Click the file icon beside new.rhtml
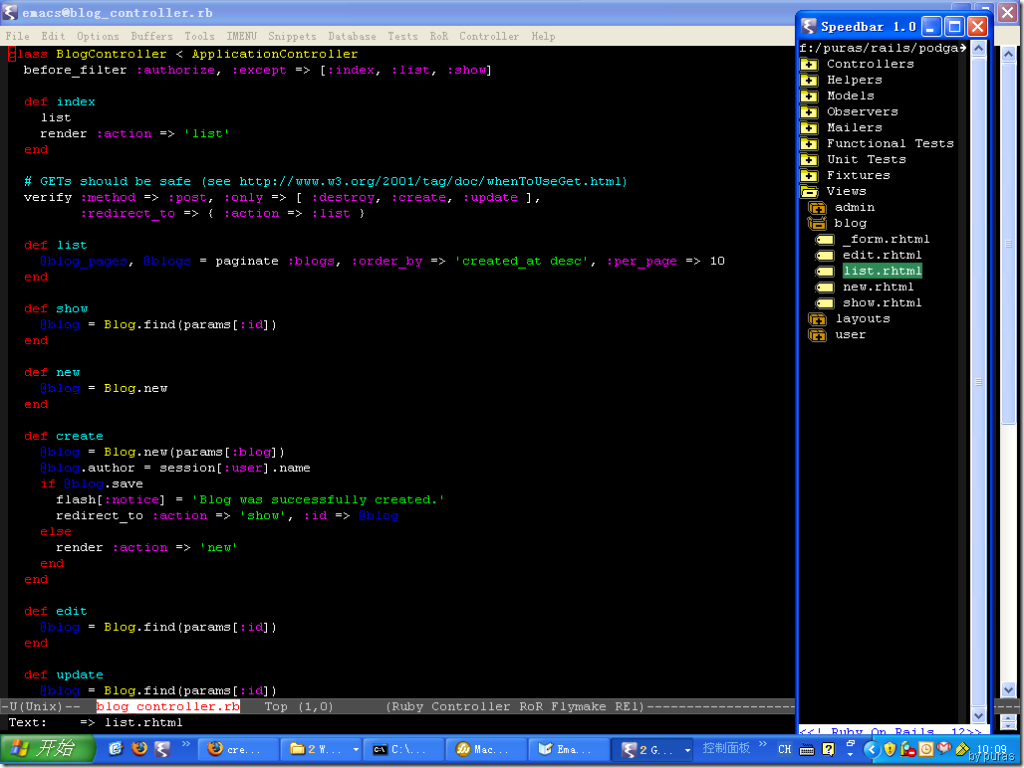This screenshot has height=768, width=1024. 825,287
